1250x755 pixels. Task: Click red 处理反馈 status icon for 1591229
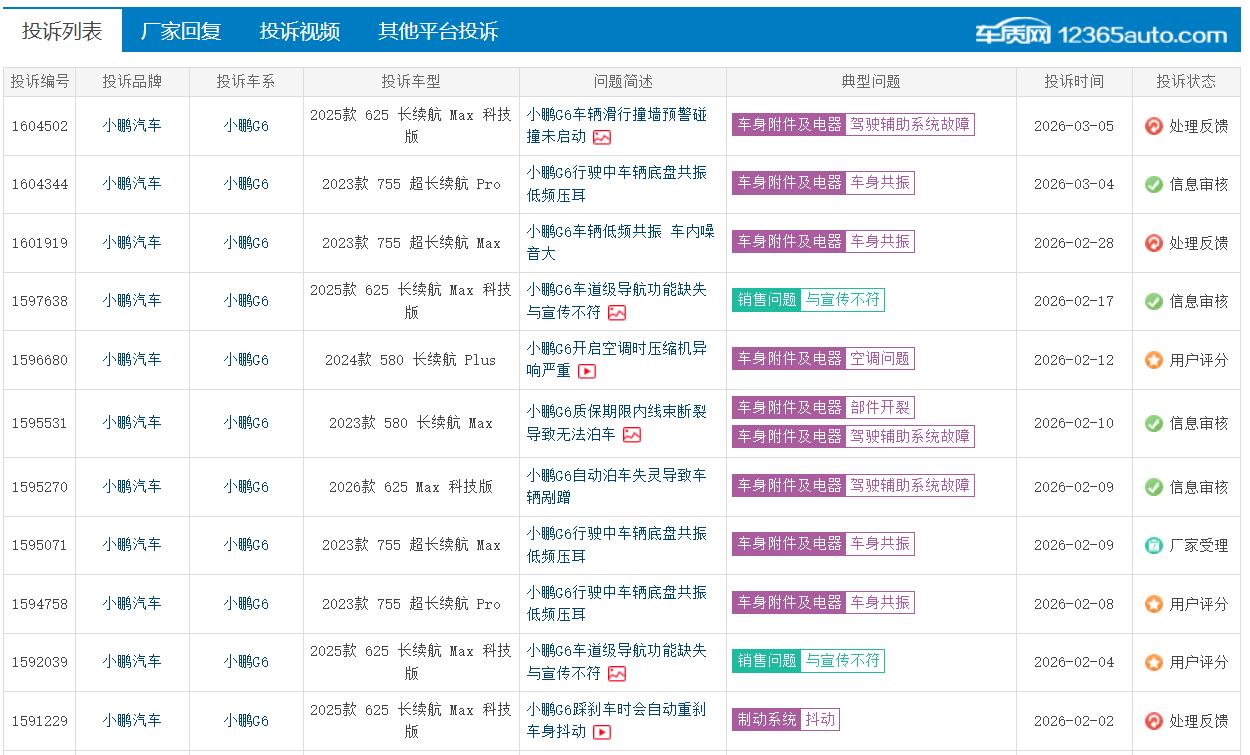[x=1154, y=721]
